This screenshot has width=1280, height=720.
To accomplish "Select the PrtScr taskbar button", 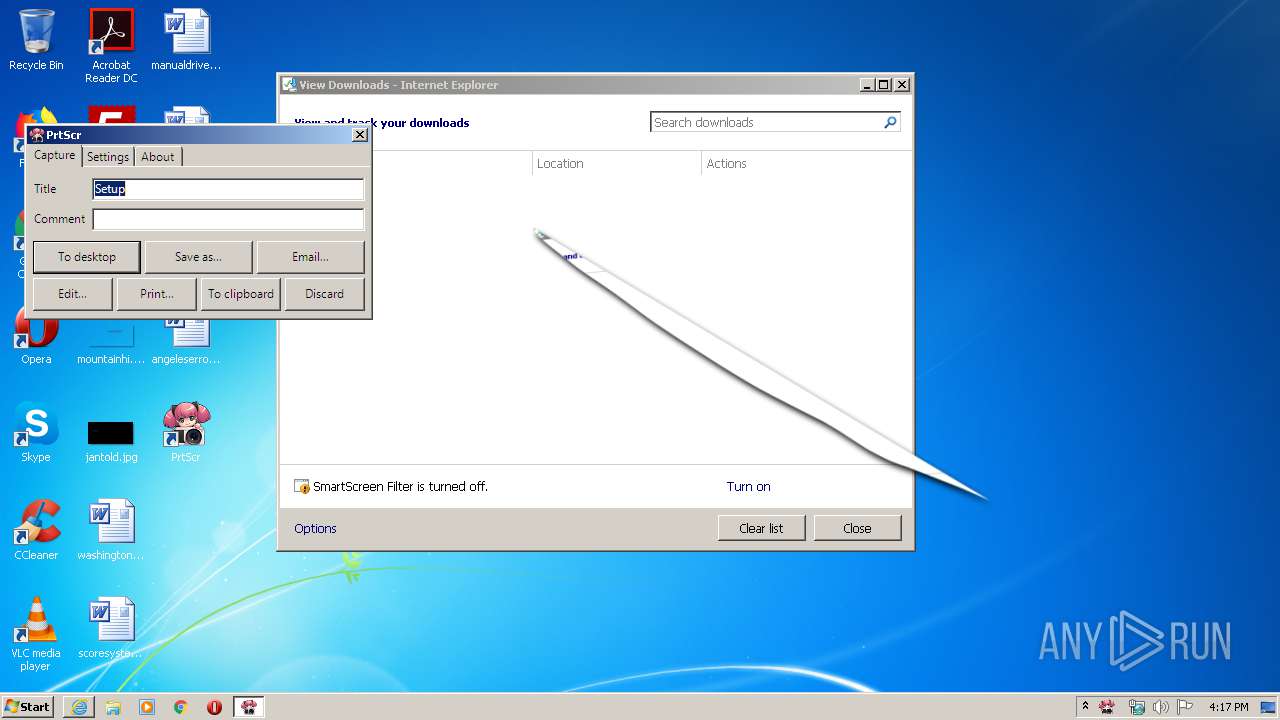I will click(x=249, y=707).
